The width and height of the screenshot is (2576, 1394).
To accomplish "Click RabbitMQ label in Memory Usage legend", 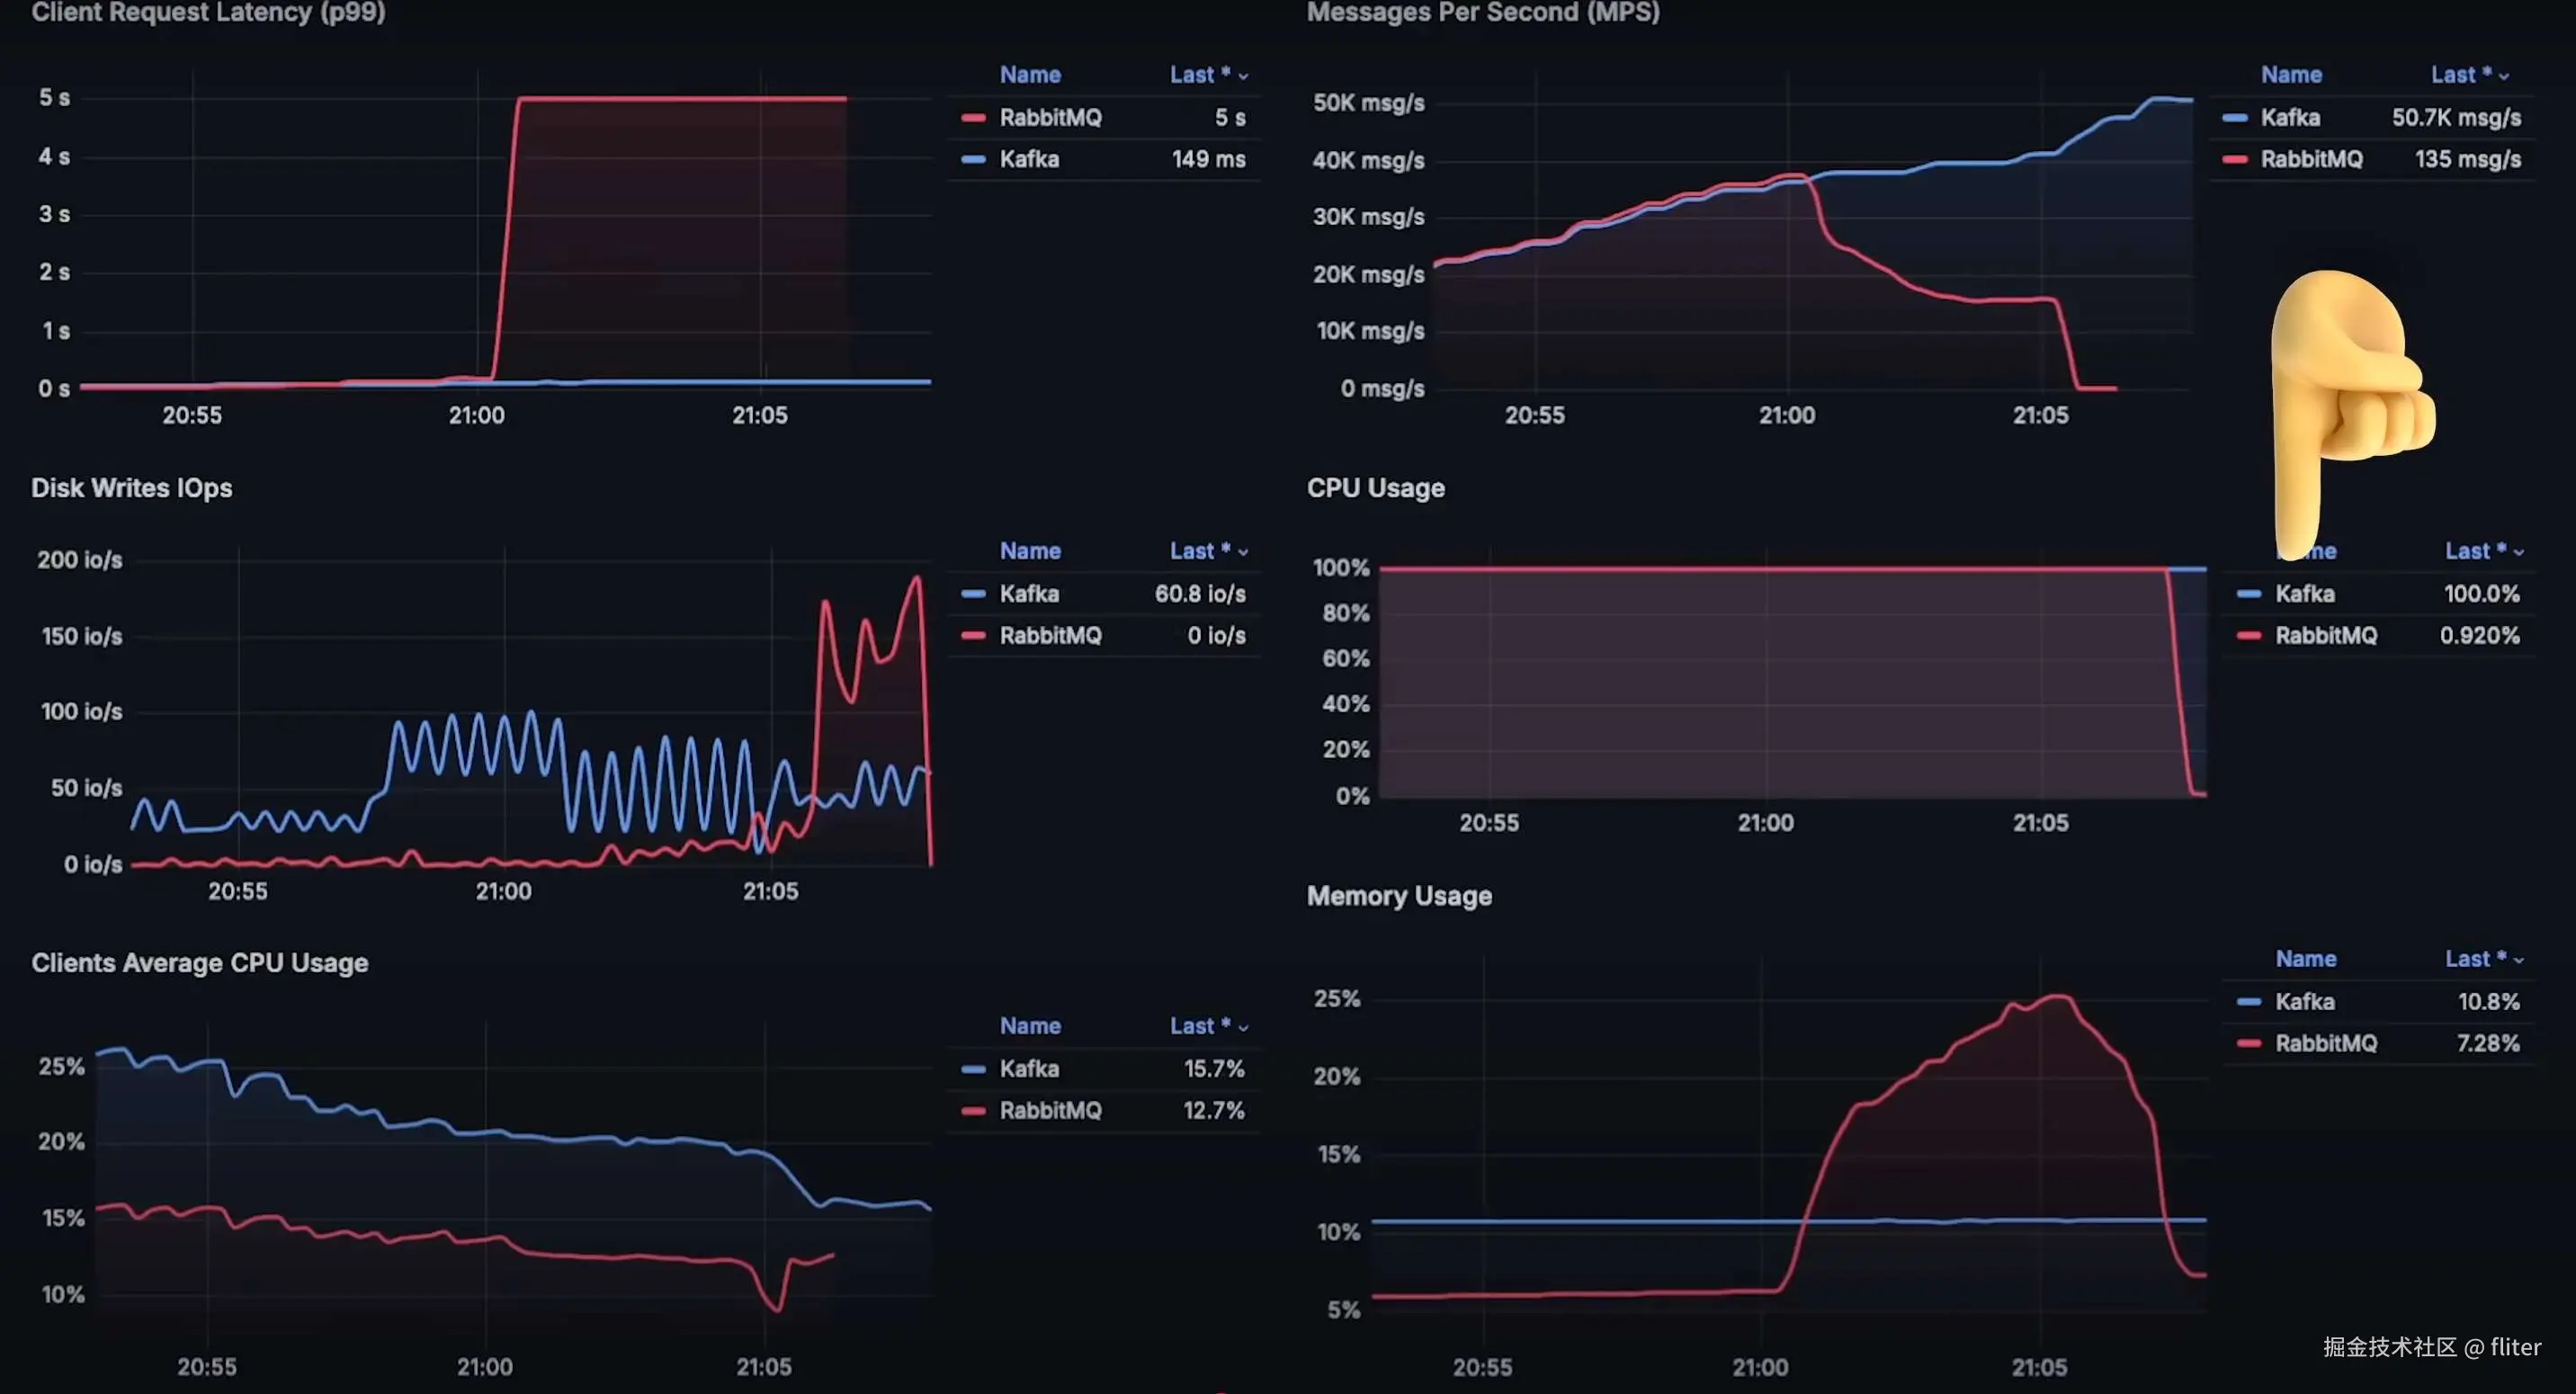I will (2325, 1044).
